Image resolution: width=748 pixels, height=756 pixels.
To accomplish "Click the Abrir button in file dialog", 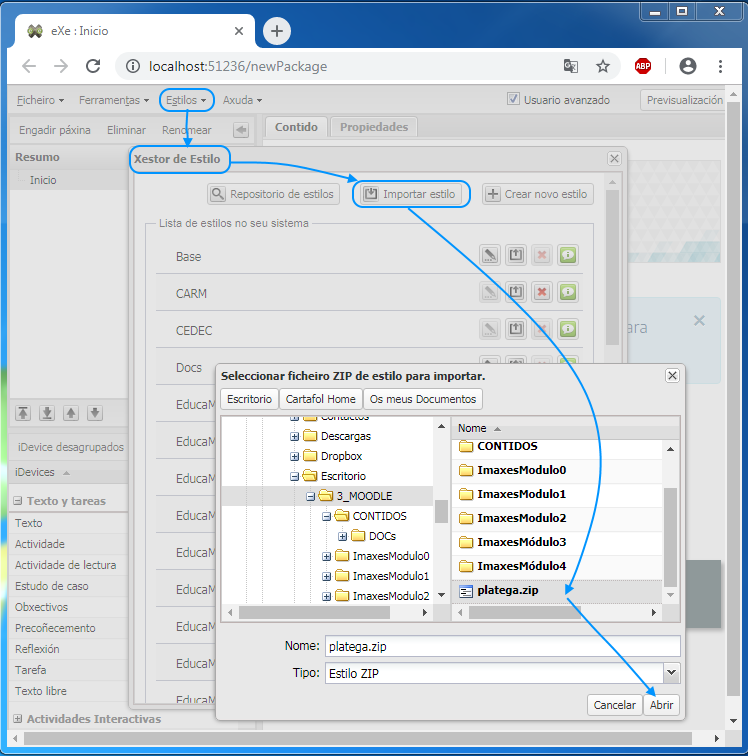I will coord(661,705).
